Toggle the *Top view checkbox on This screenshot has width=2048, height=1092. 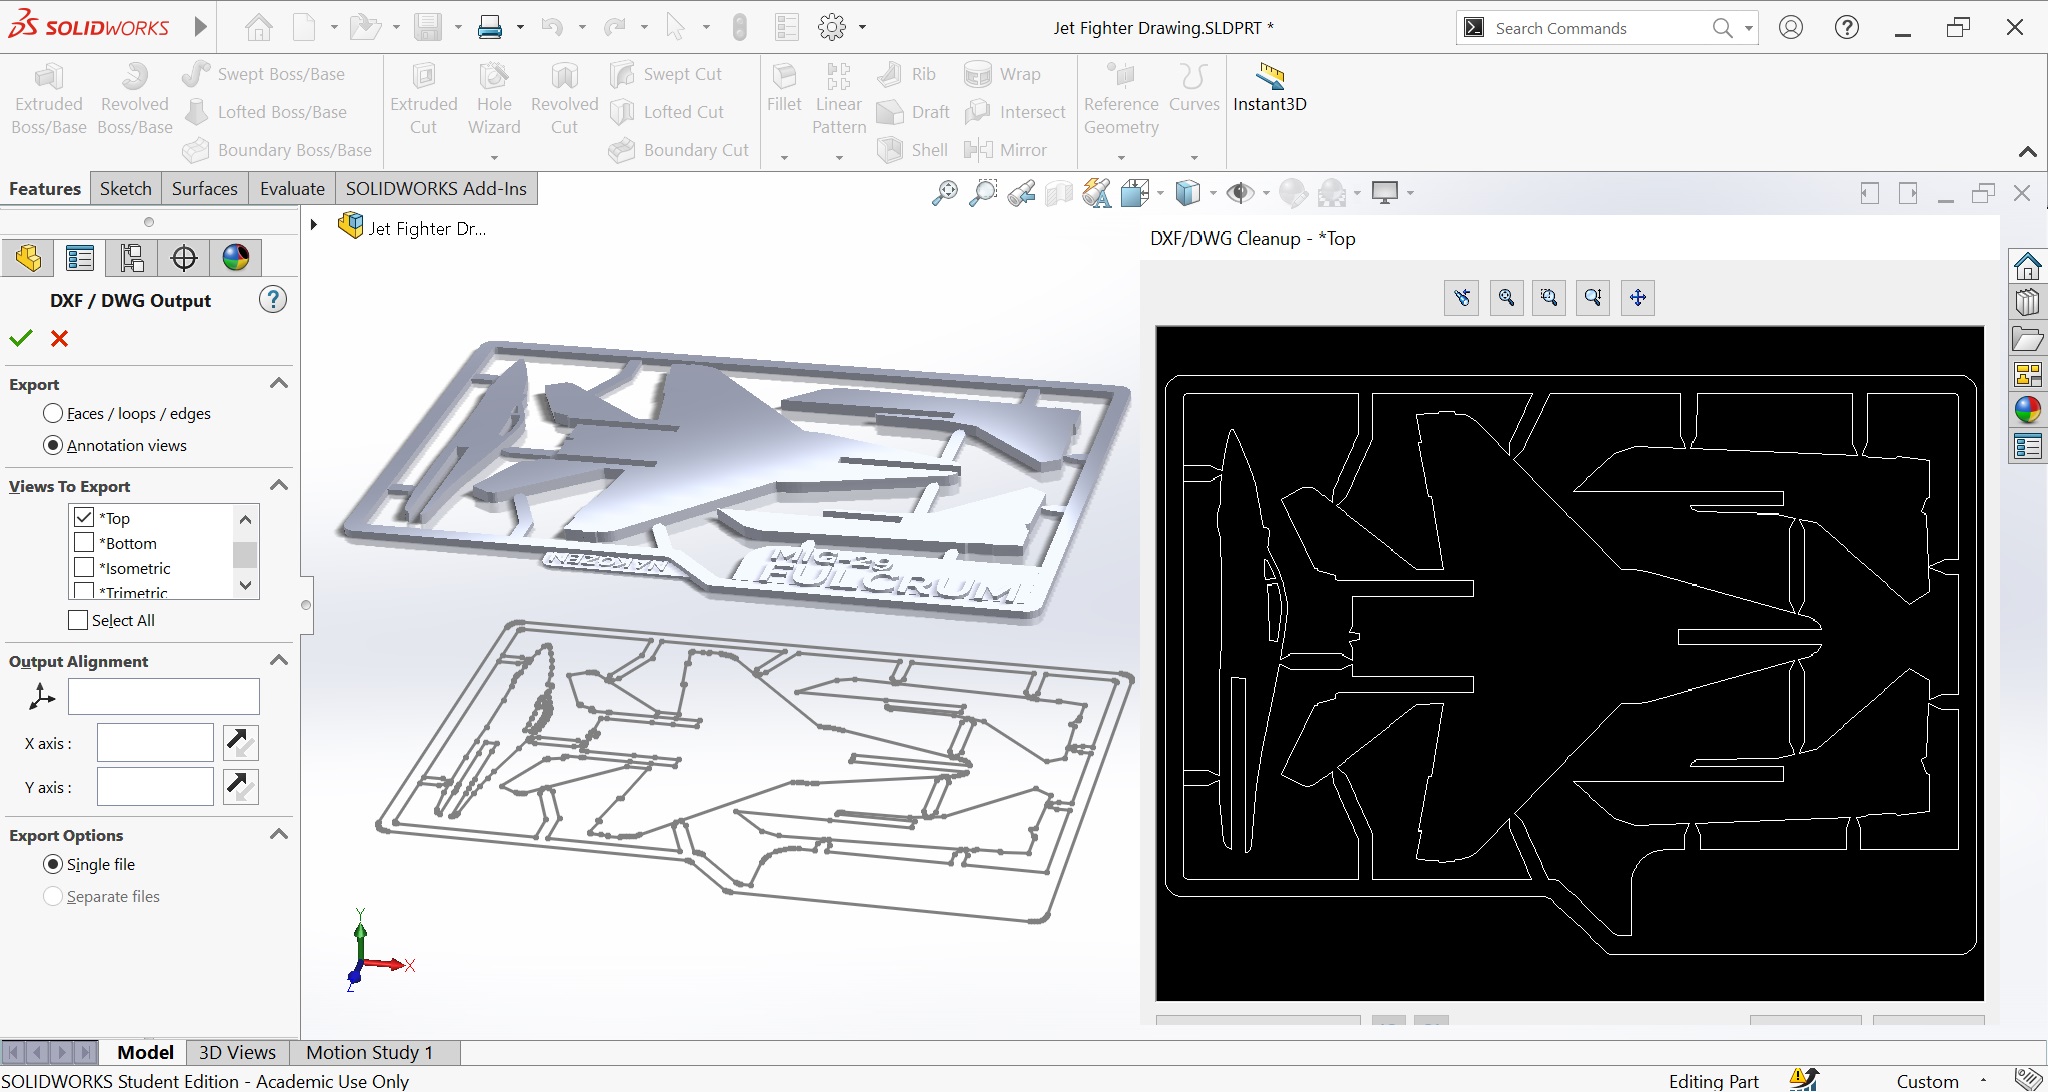pos(84,518)
